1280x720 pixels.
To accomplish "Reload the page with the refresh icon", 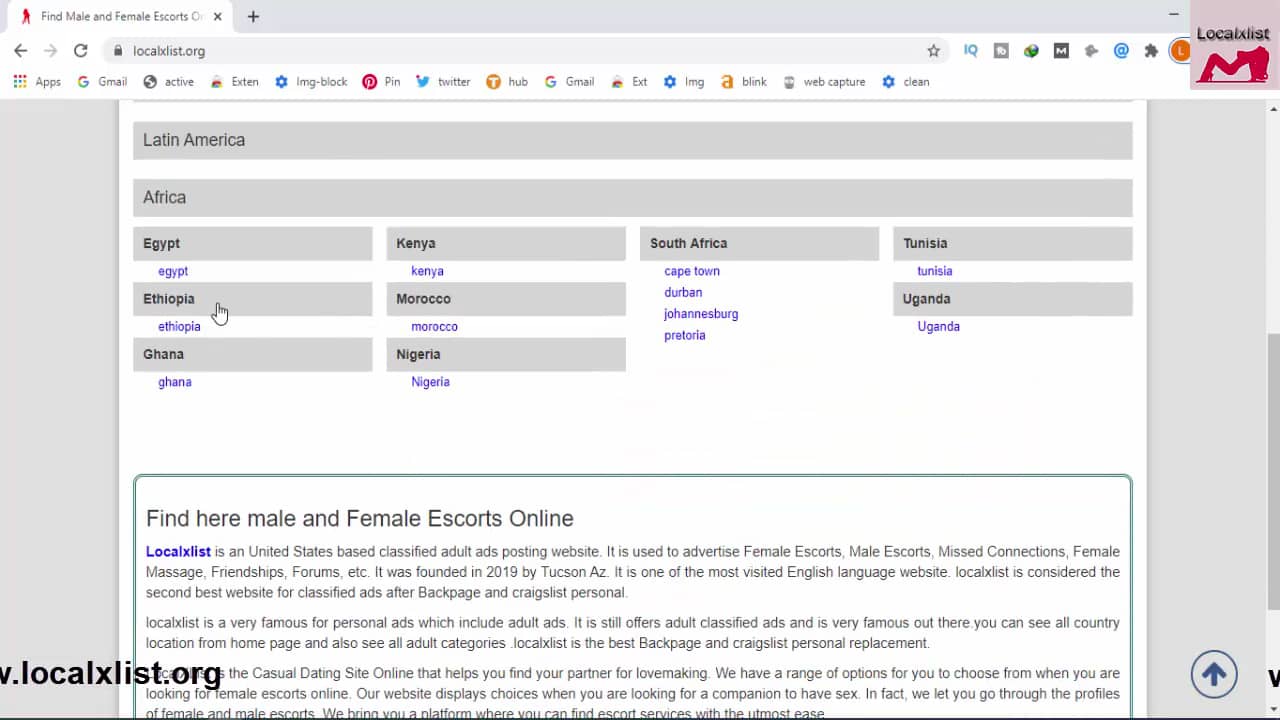I will pos(81,51).
